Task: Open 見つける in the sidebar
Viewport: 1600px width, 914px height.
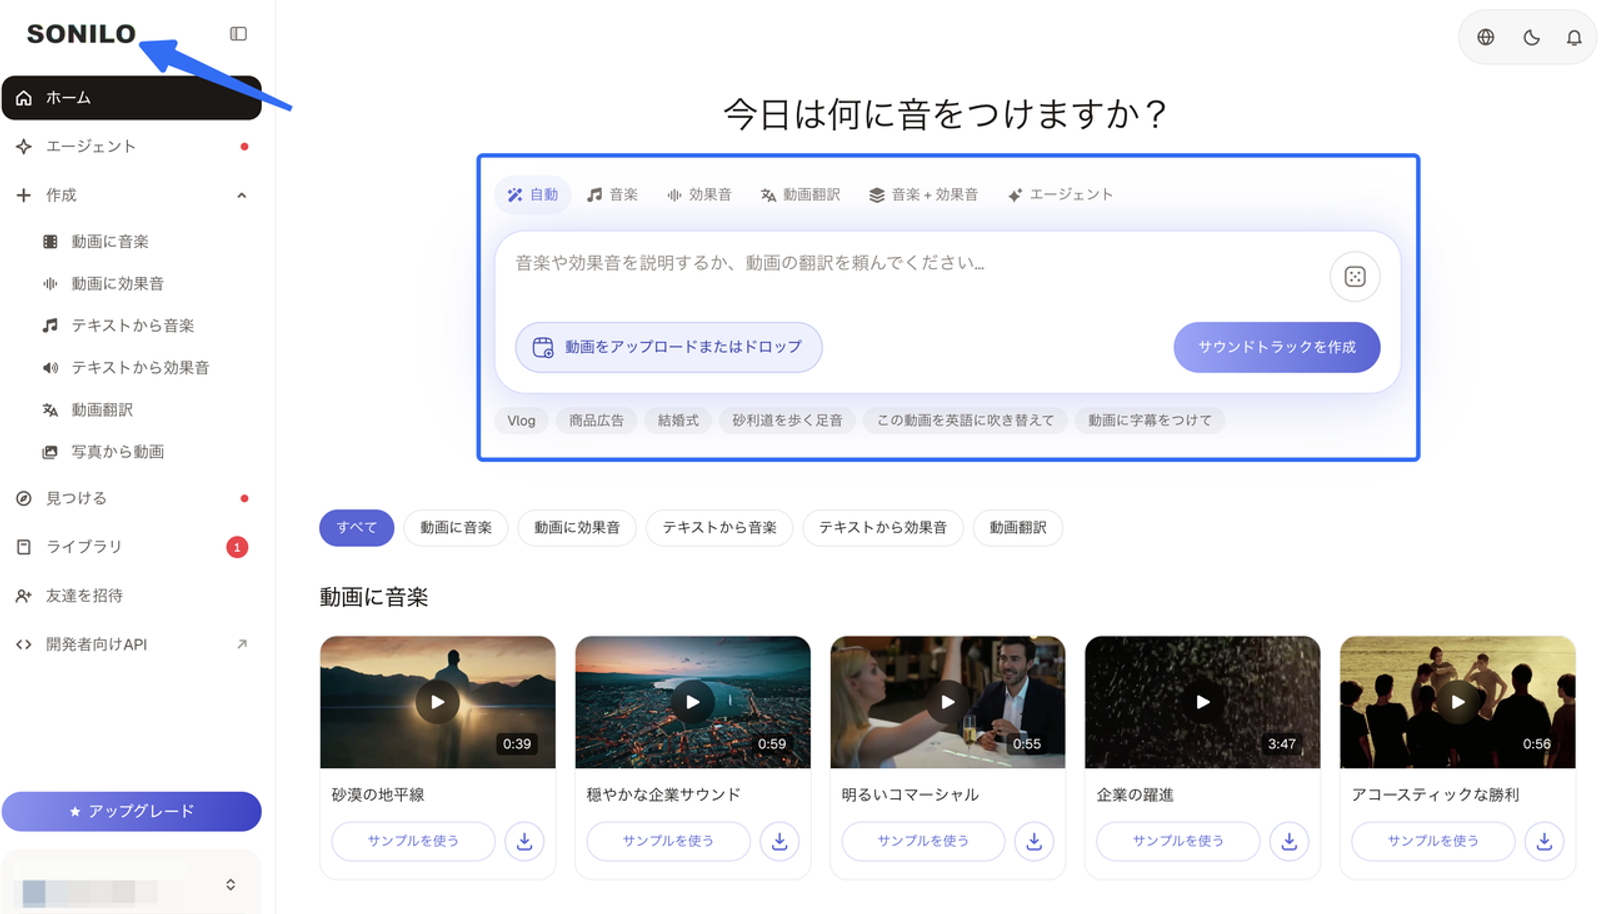Action: click(x=131, y=498)
